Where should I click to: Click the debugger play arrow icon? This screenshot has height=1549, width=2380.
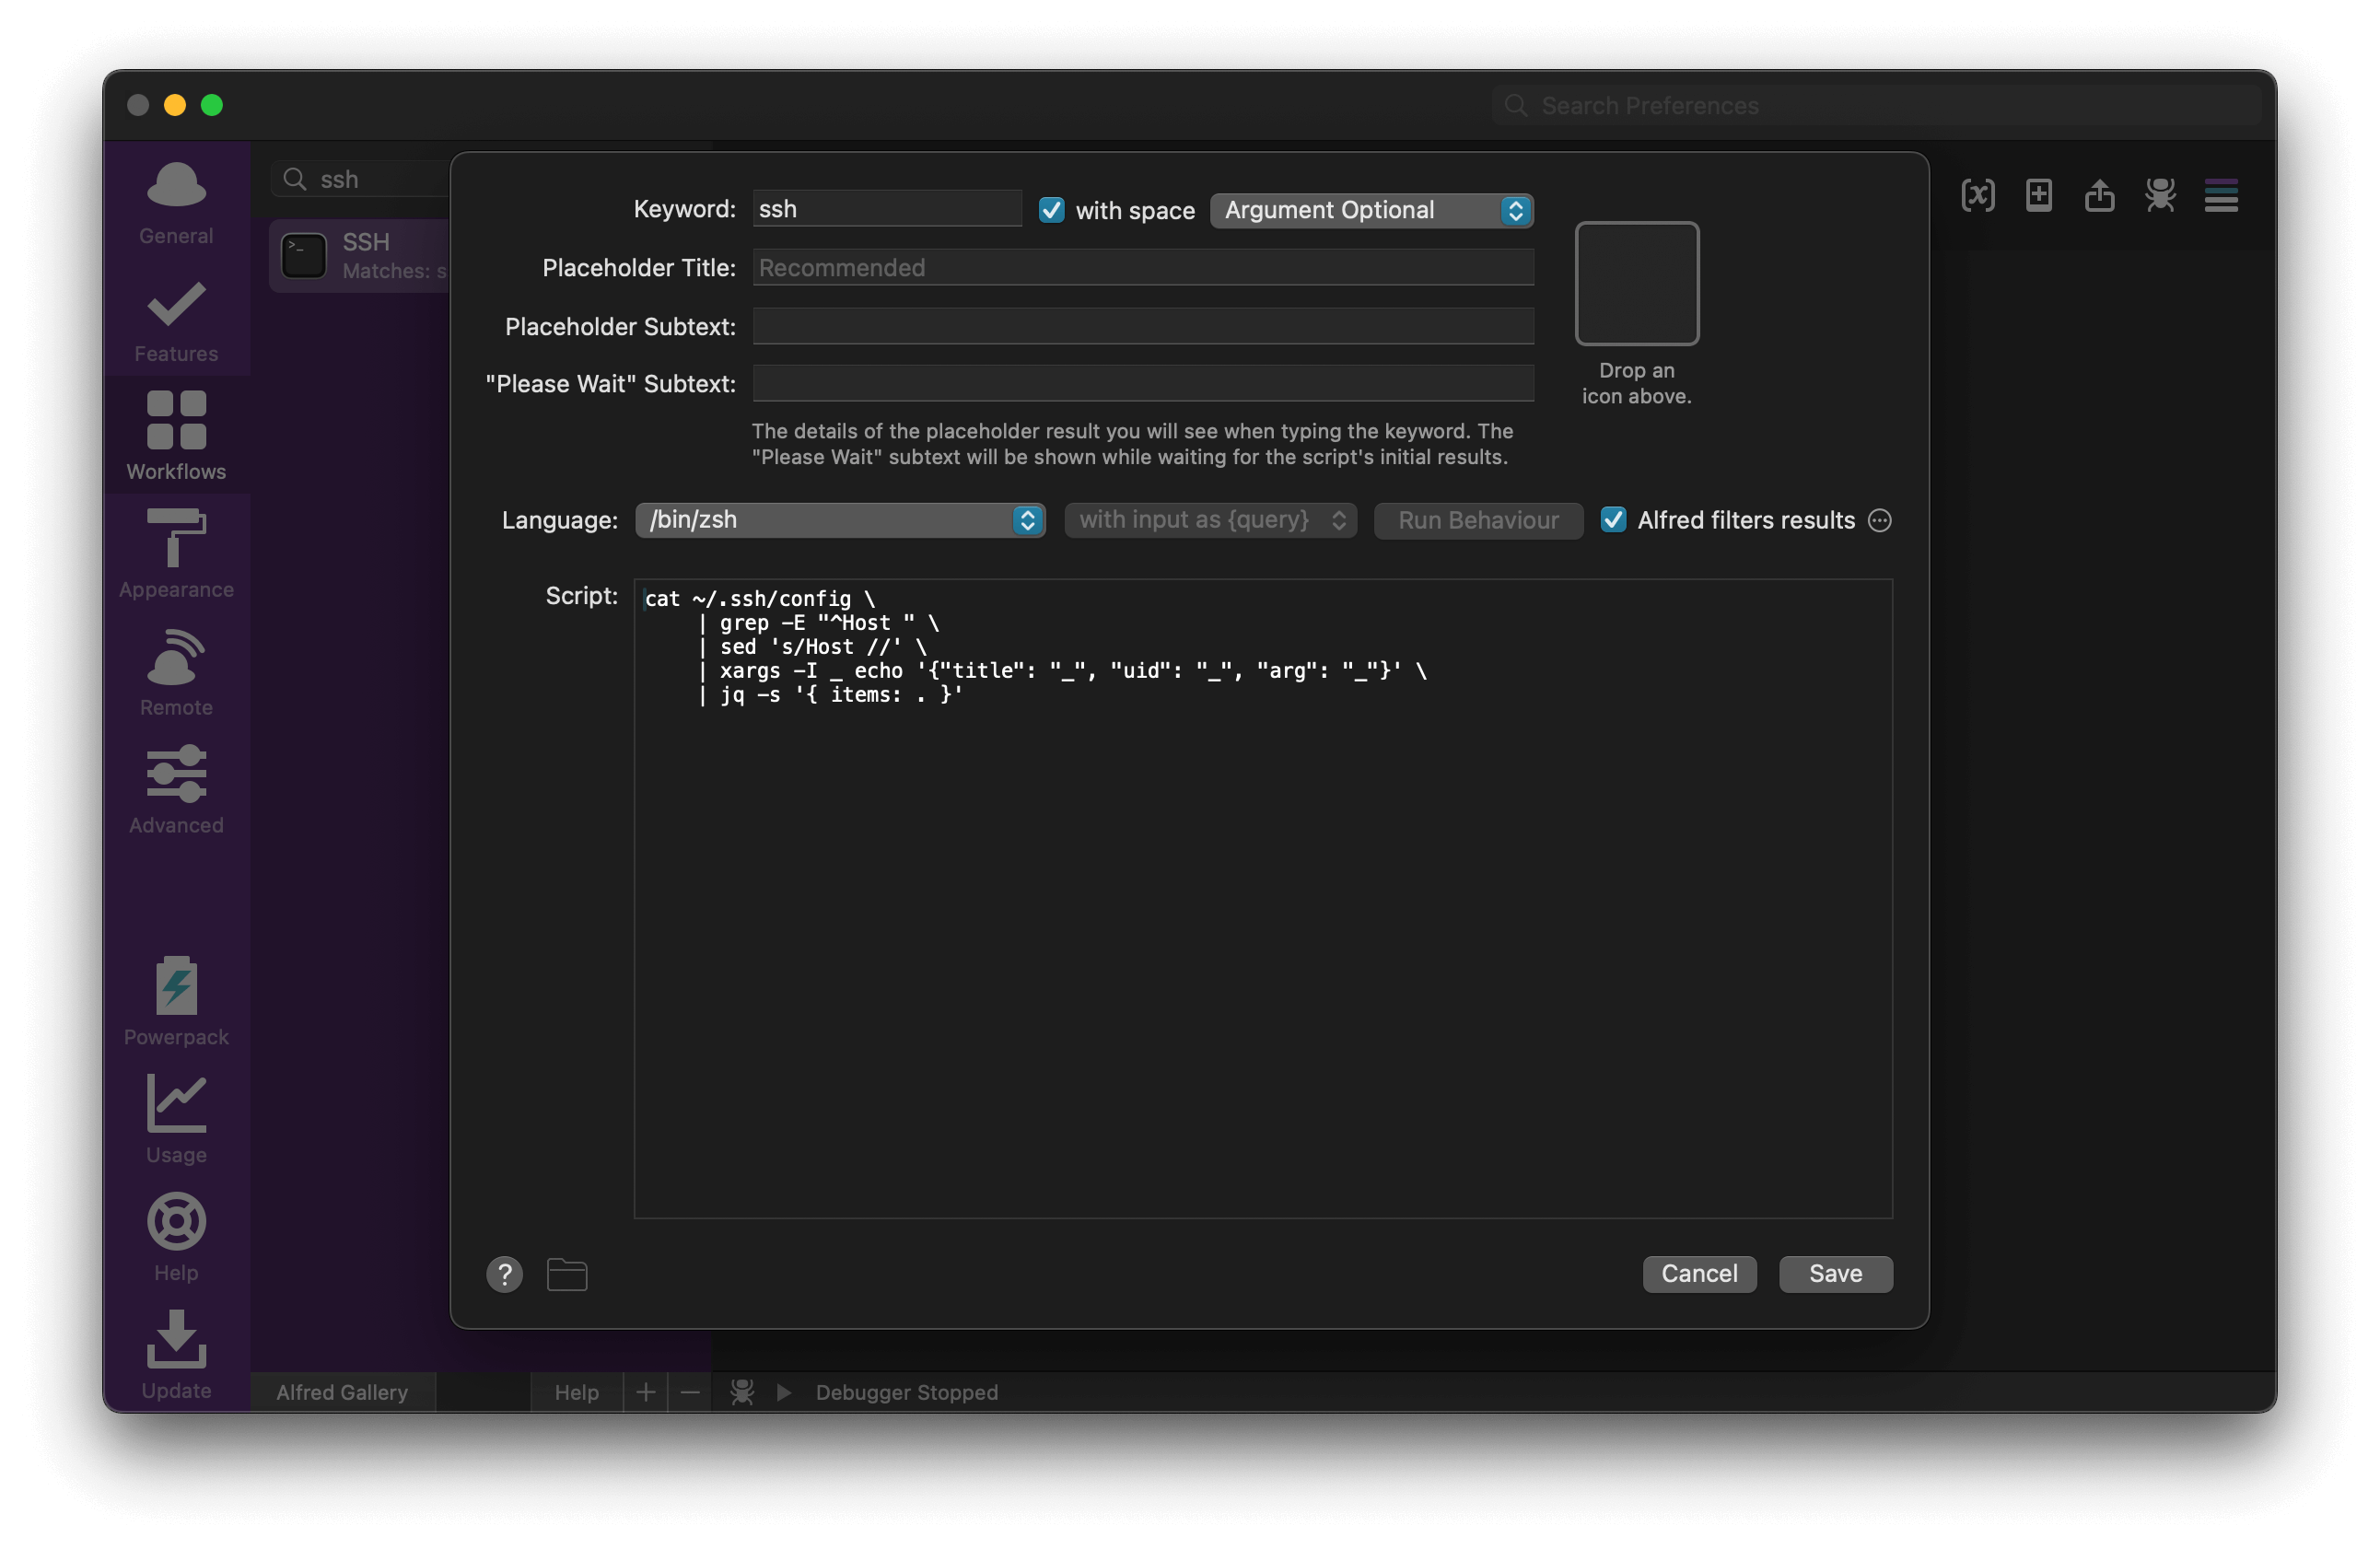pos(784,1392)
